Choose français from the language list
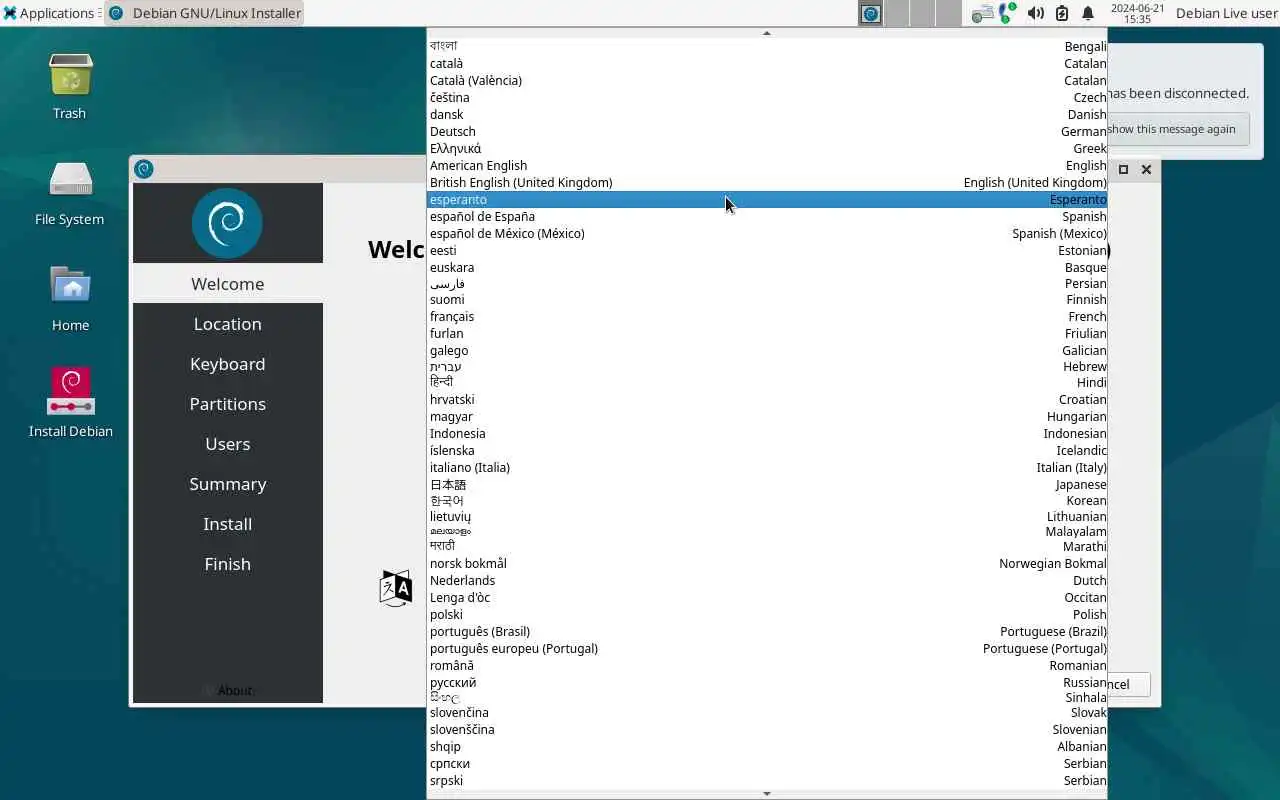 [767, 316]
